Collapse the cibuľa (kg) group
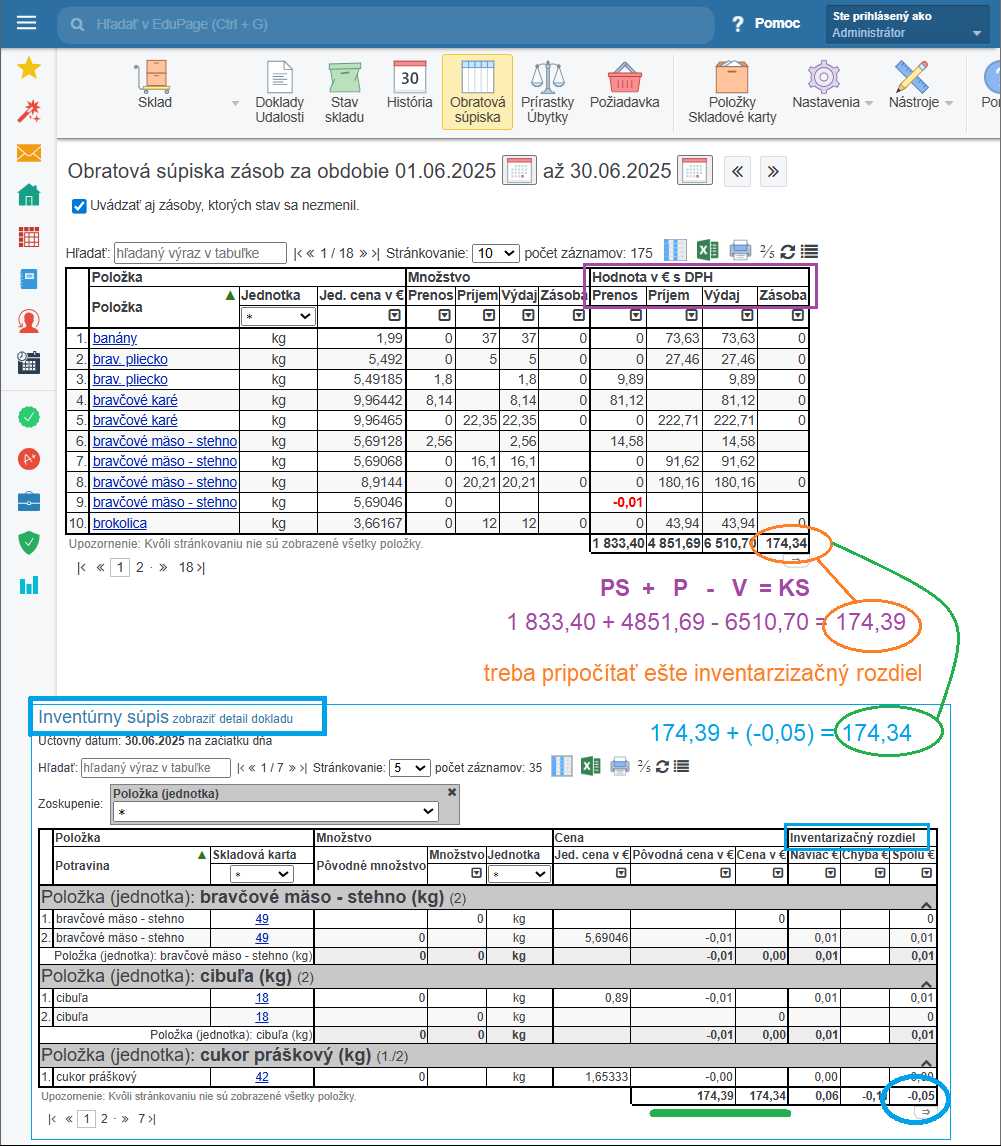Screen dimensions: 1001x1146 pyautogui.click(x=926, y=984)
